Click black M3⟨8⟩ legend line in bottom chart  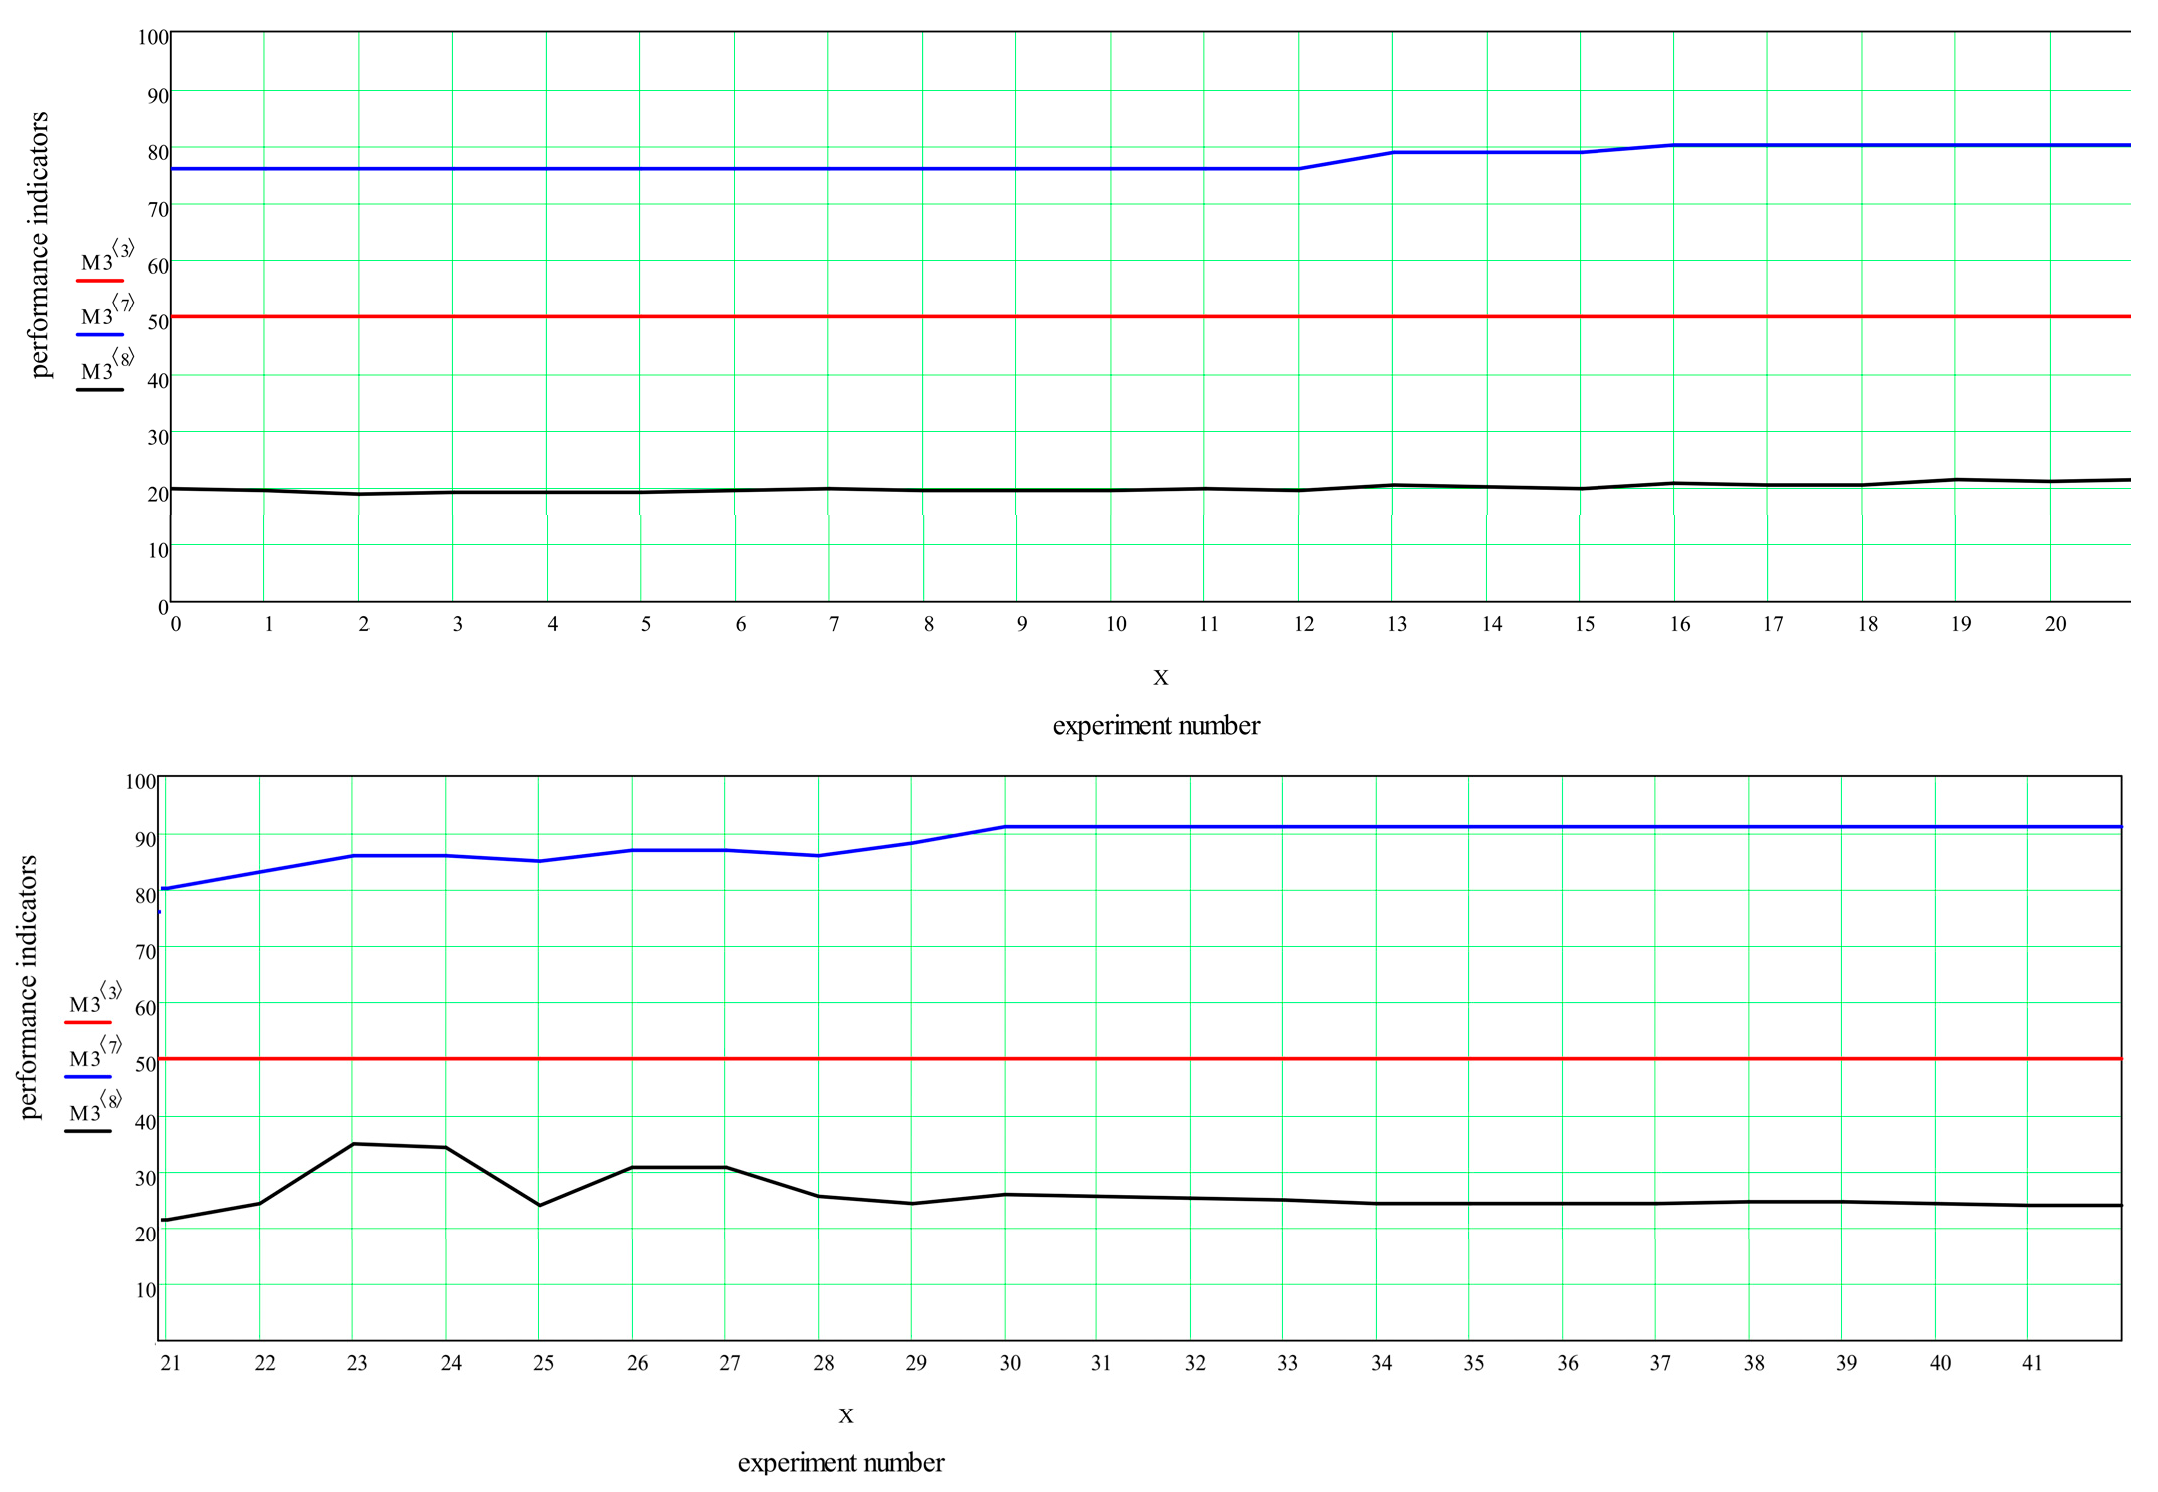88,1132
